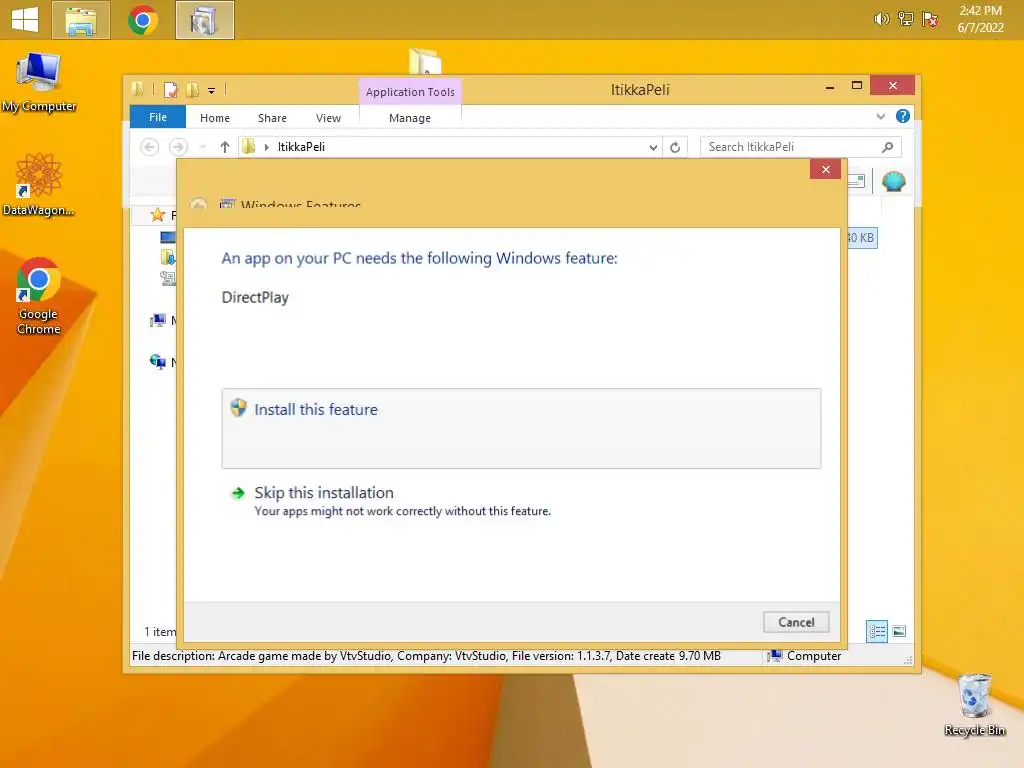1024x768 pixels.
Task: Expand address bar history dropdown
Action: point(653,148)
